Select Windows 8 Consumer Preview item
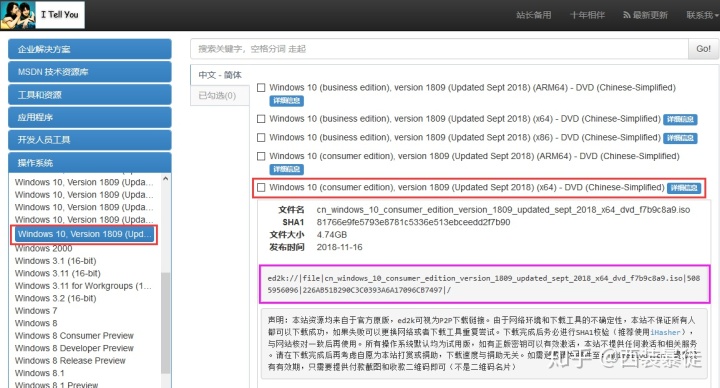Image resolution: width=720 pixels, height=388 pixels. point(74,336)
